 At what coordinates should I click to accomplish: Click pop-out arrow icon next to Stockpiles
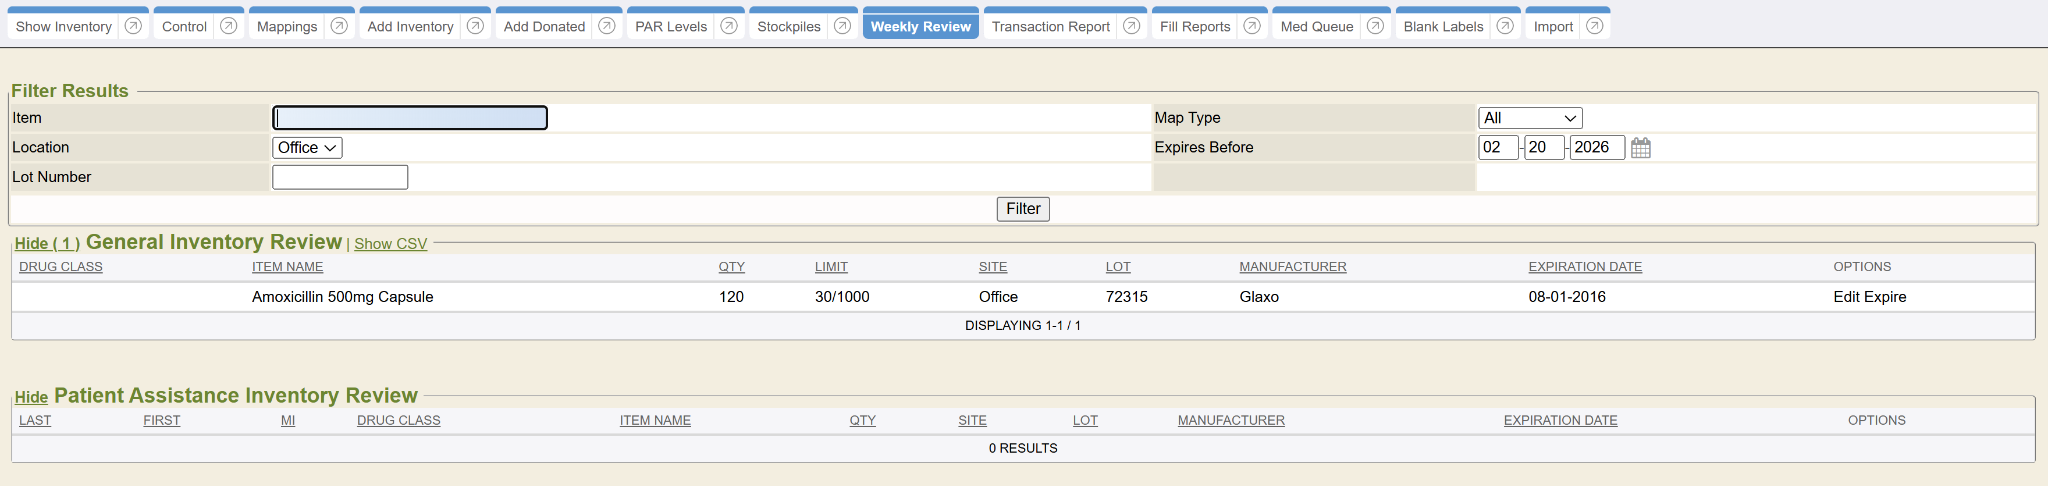(x=842, y=26)
